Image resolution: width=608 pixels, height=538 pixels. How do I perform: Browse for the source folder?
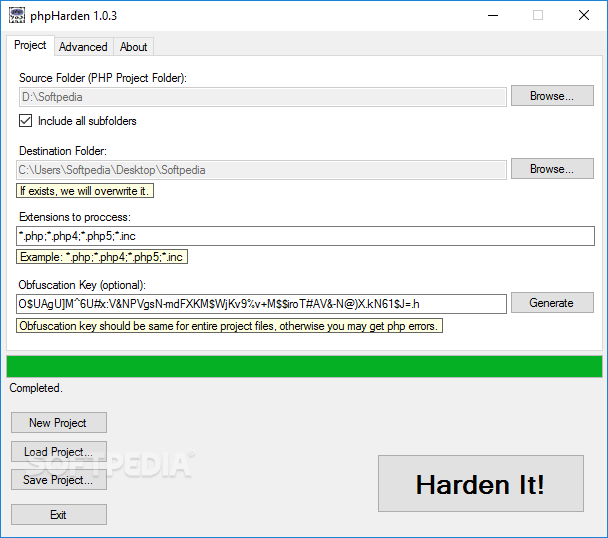coord(552,96)
